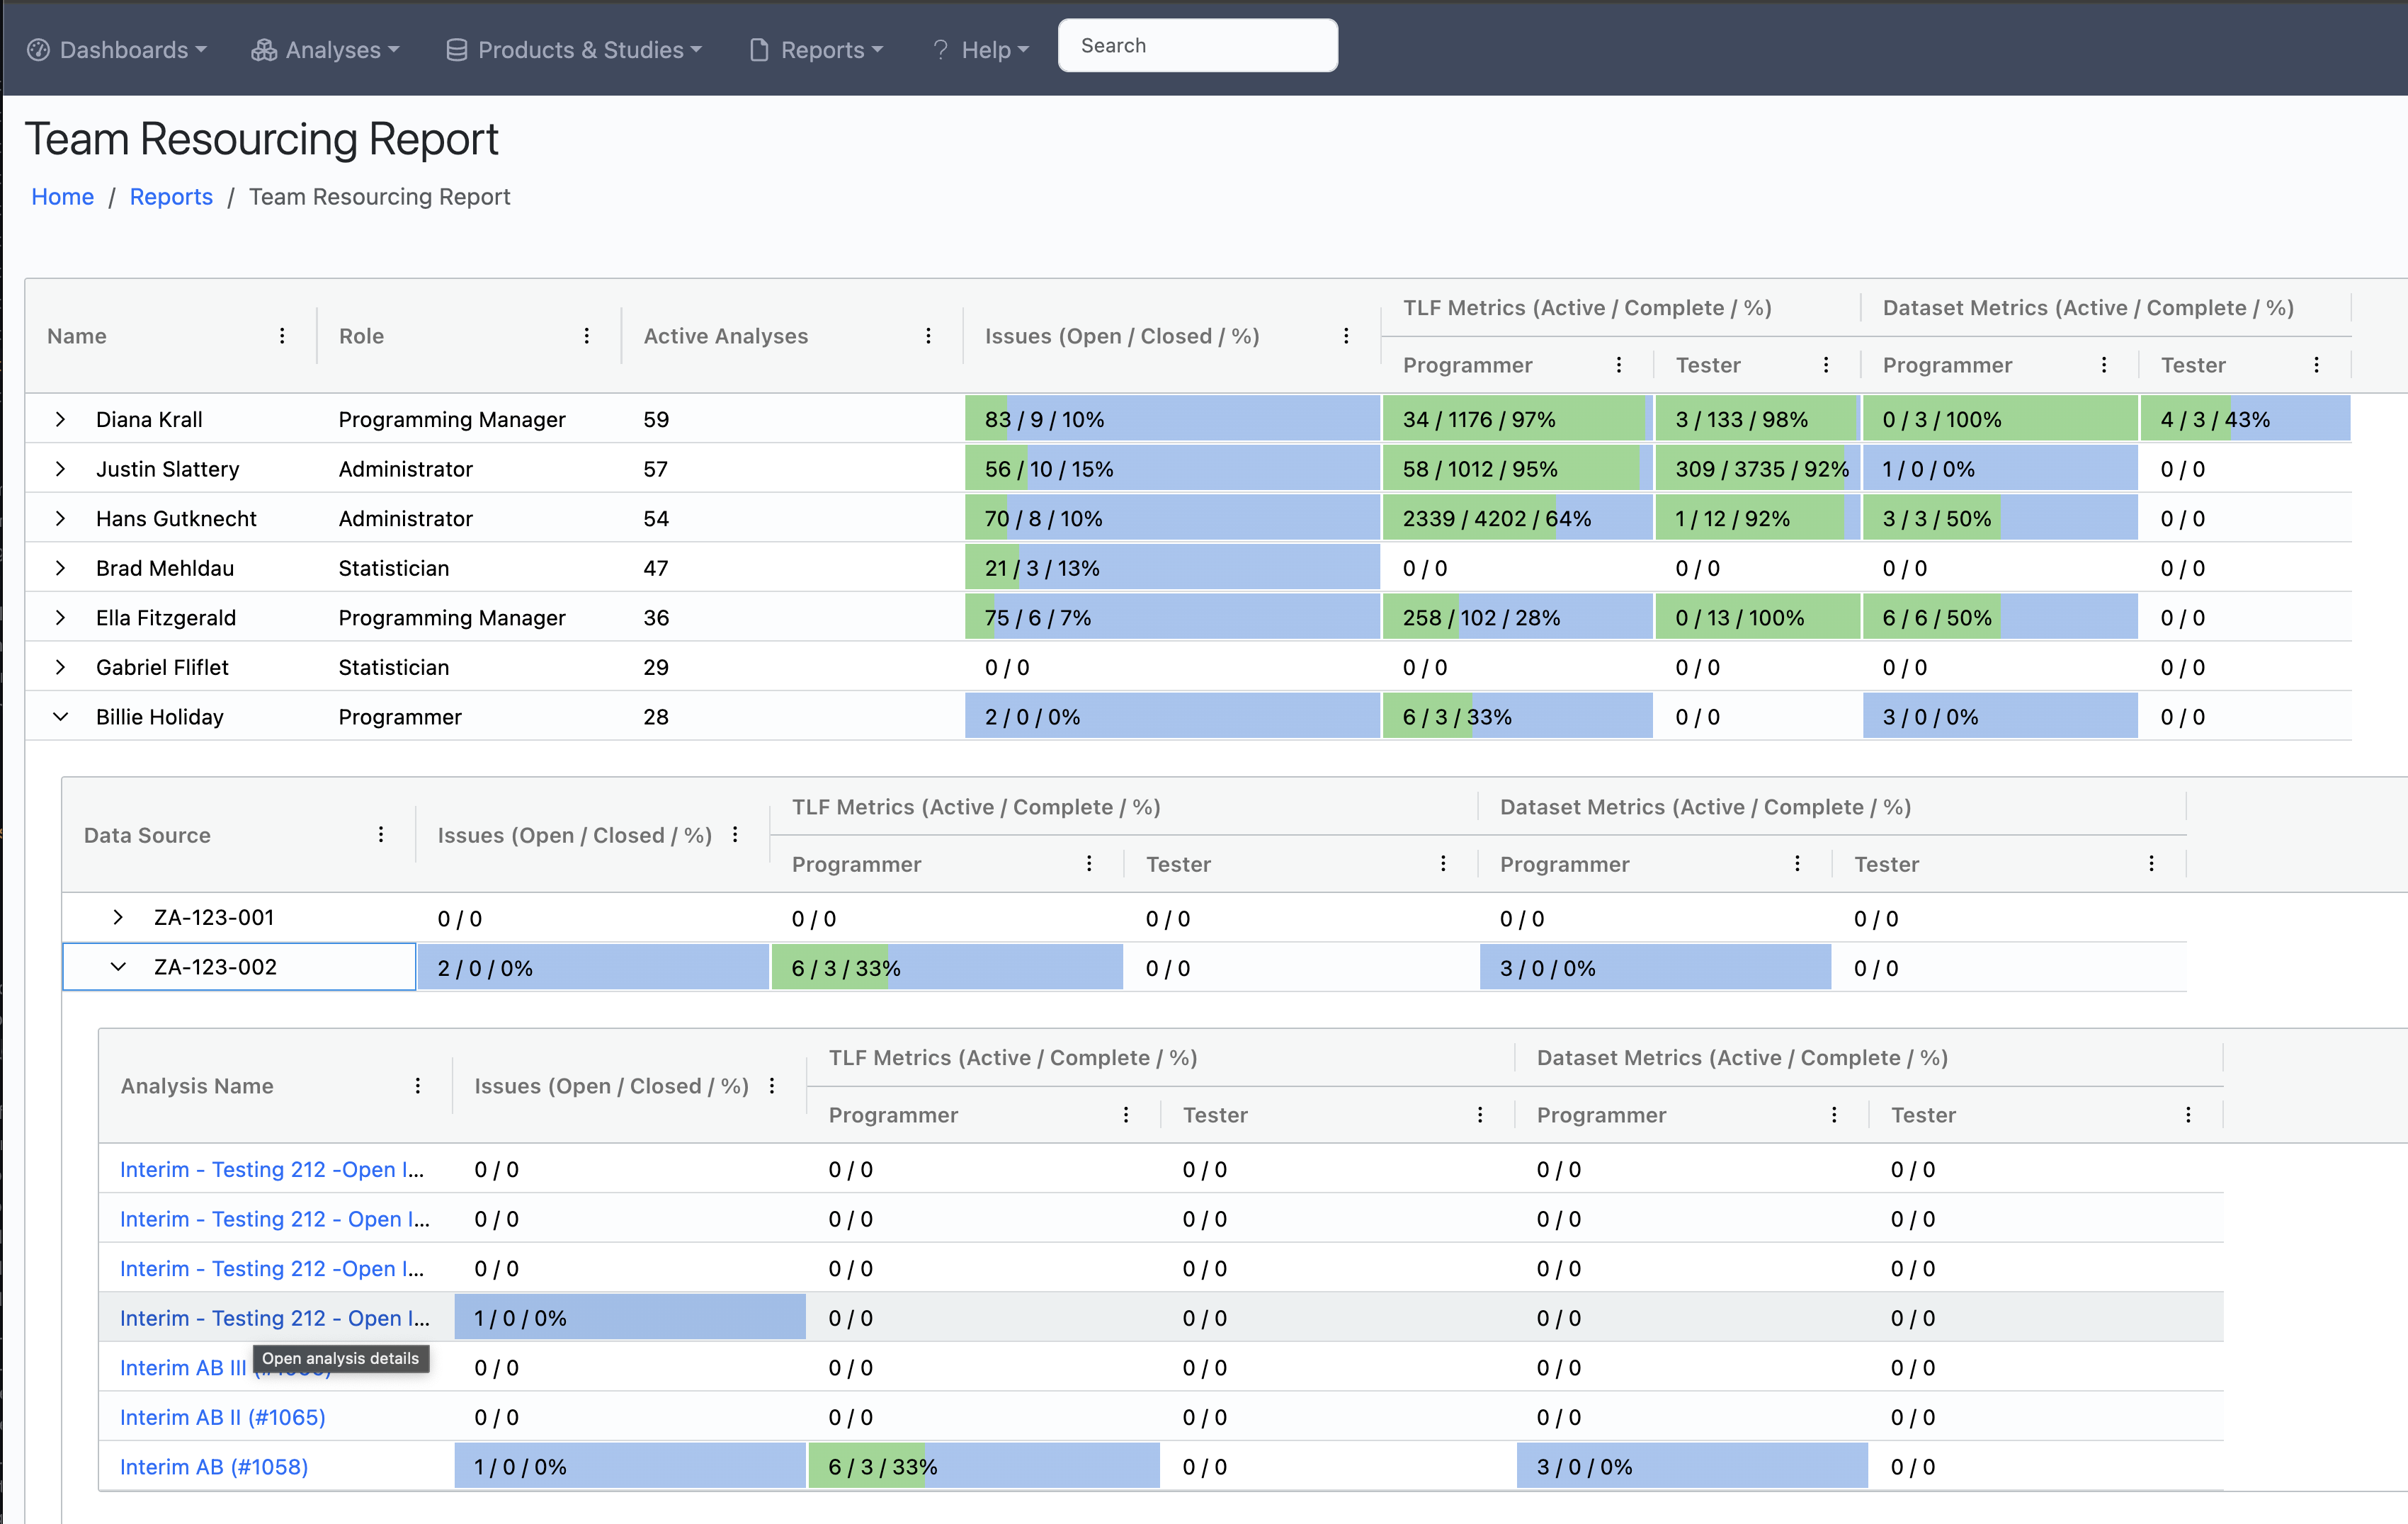
Task: Open the Data Source column options menu
Action: click(x=381, y=834)
